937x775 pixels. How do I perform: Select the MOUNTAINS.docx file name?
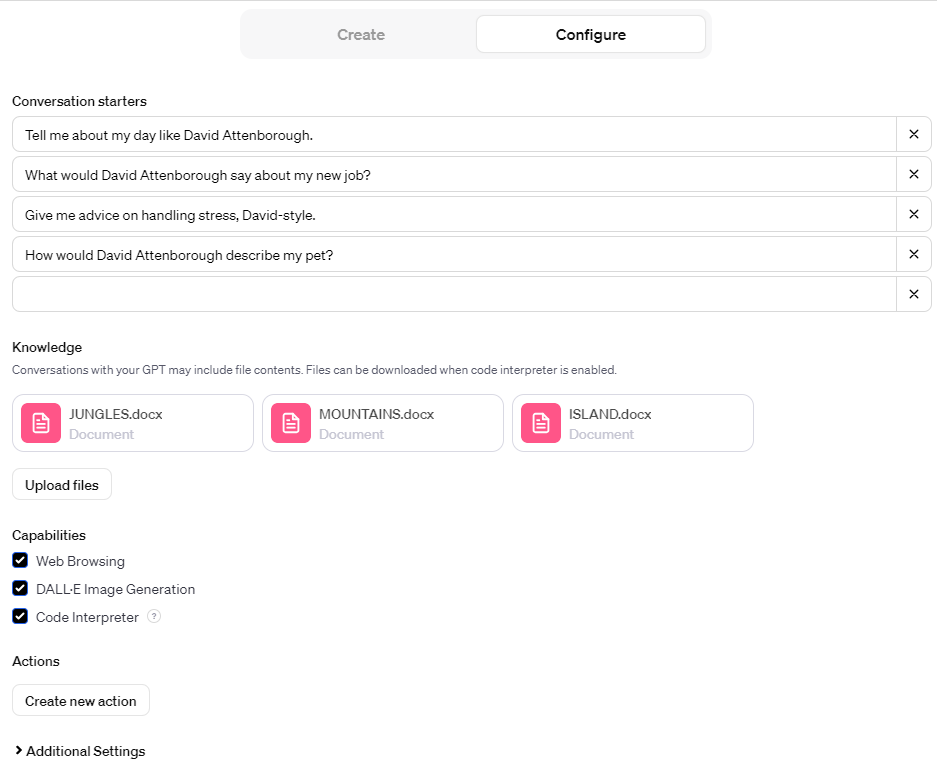376,414
